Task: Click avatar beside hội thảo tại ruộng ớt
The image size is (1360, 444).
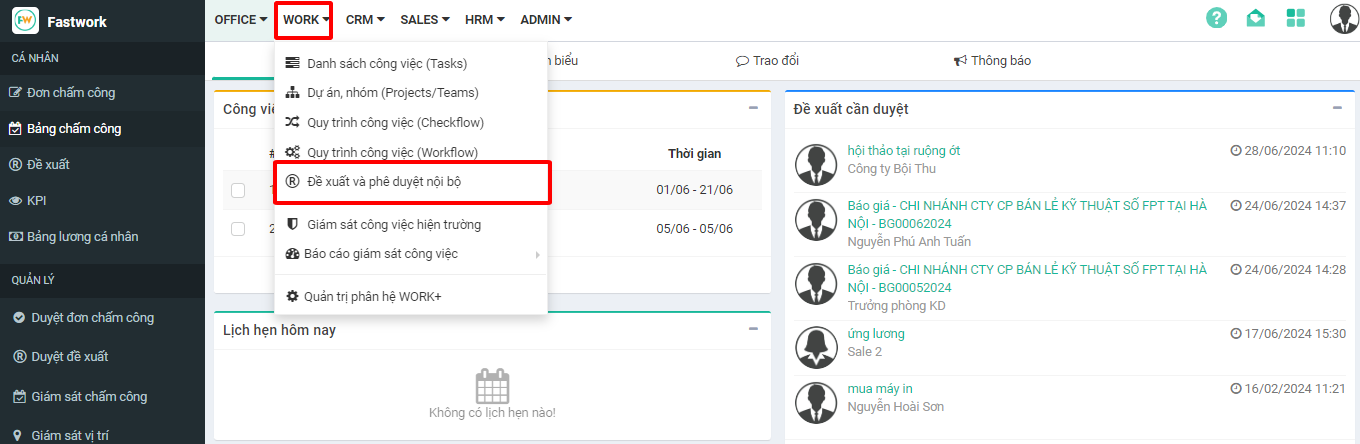Action: [x=815, y=160]
